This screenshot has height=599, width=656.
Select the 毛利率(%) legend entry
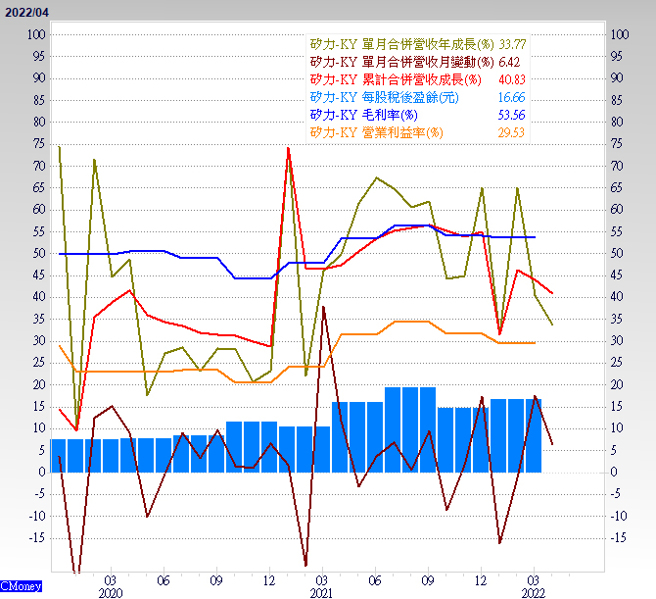(360, 115)
